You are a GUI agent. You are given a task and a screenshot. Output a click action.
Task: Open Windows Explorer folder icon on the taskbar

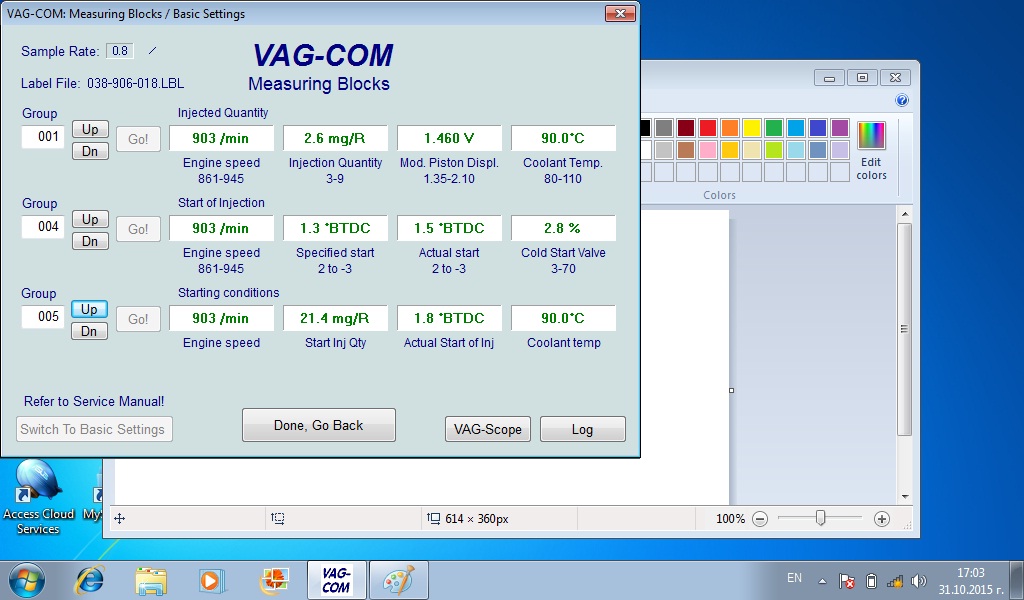click(x=151, y=579)
